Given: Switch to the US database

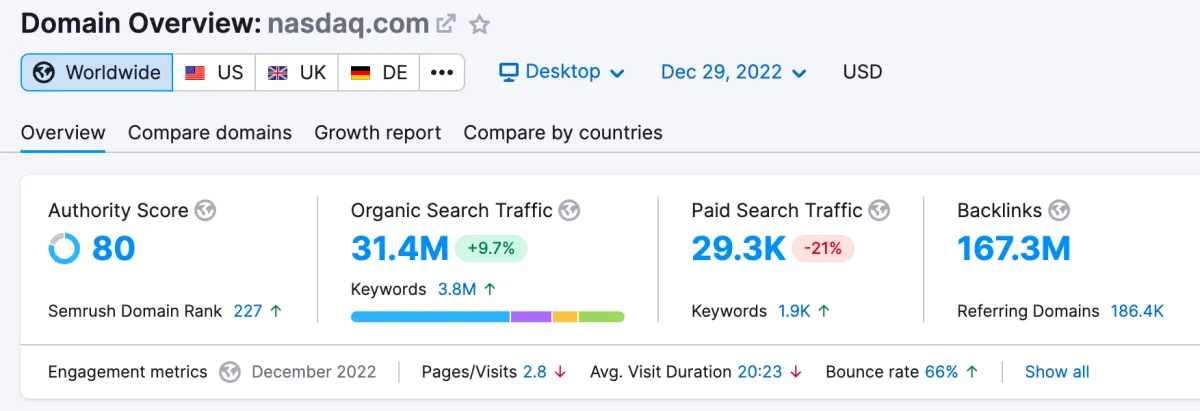Looking at the screenshot, I should click(x=214, y=72).
